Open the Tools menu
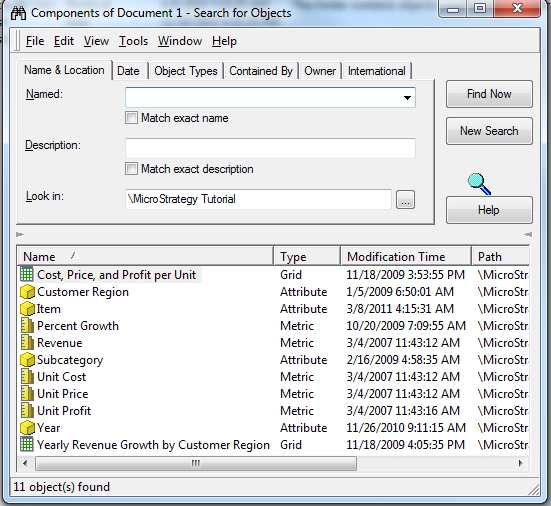The width and height of the screenshot is (551, 506). pyautogui.click(x=133, y=41)
